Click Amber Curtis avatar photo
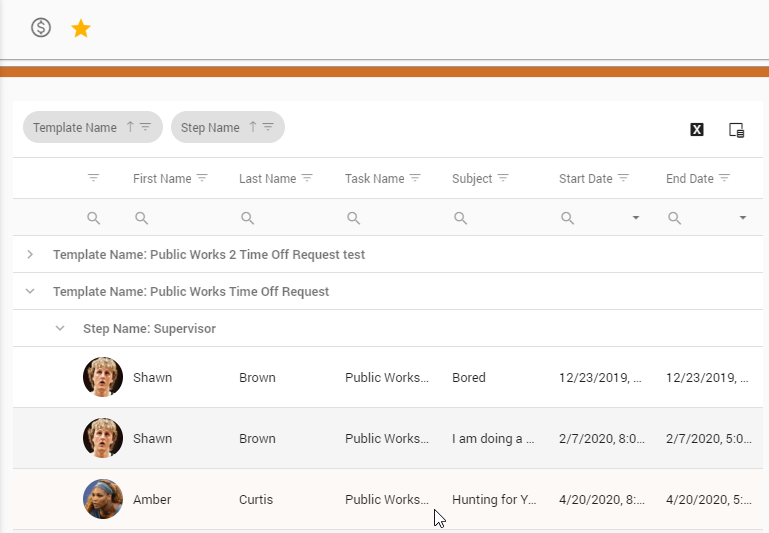The height and width of the screenshot is (533, 769). click(x=103, y=499)
